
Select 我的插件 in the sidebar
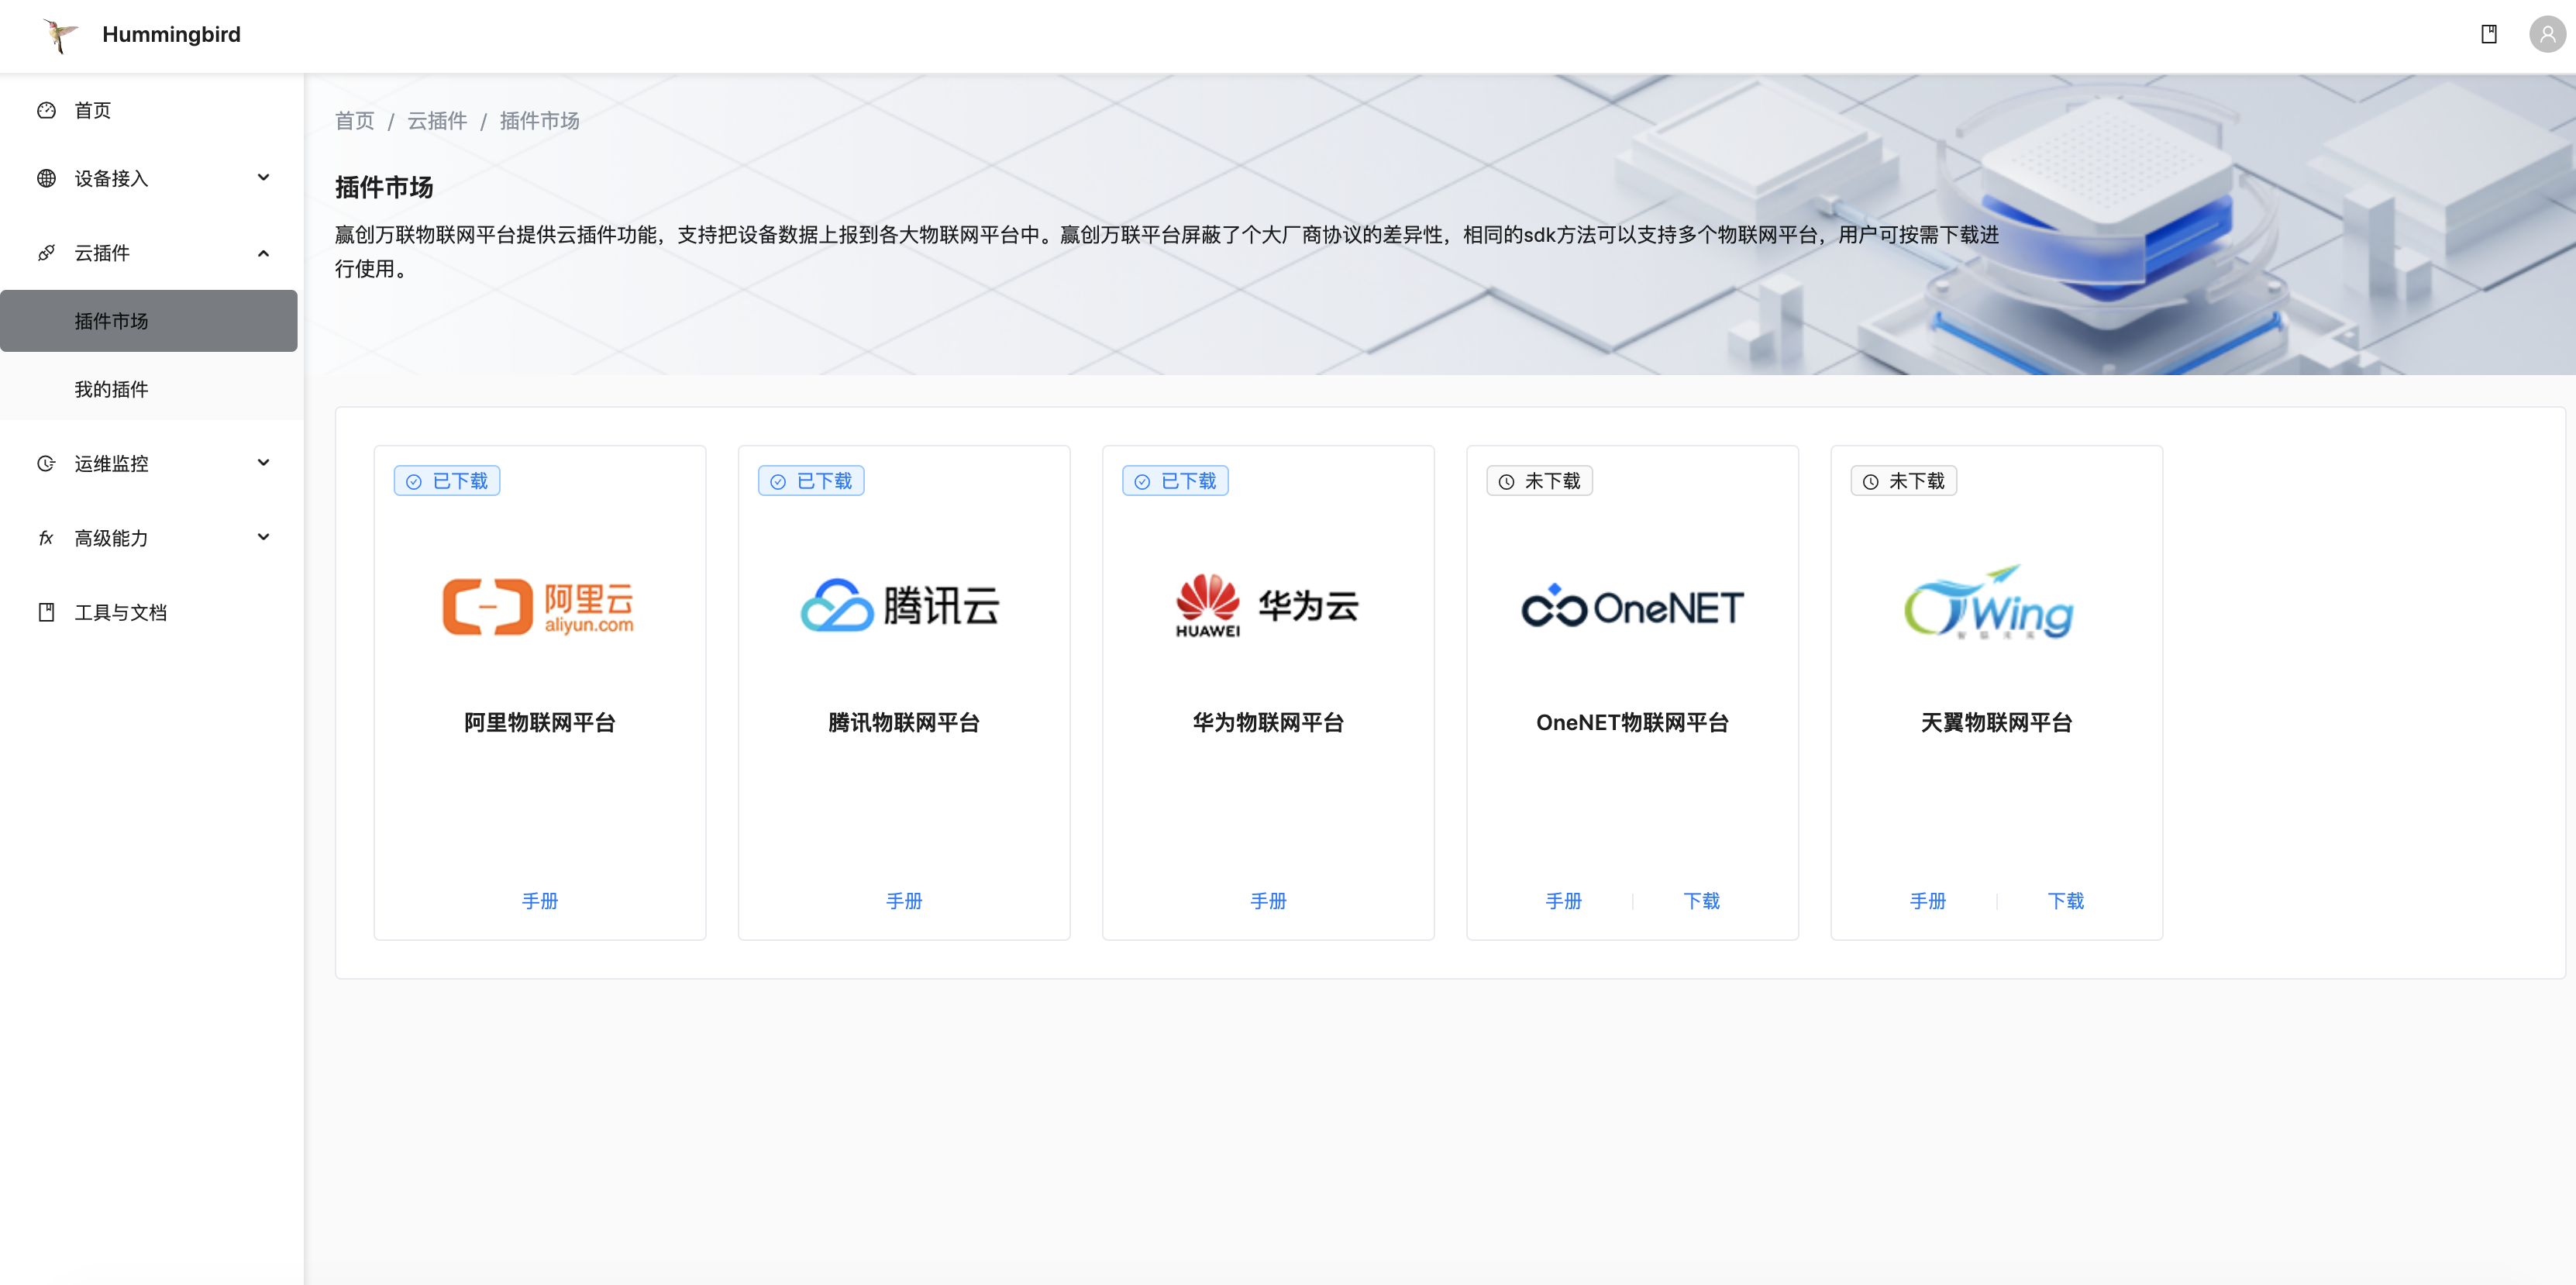111,389
